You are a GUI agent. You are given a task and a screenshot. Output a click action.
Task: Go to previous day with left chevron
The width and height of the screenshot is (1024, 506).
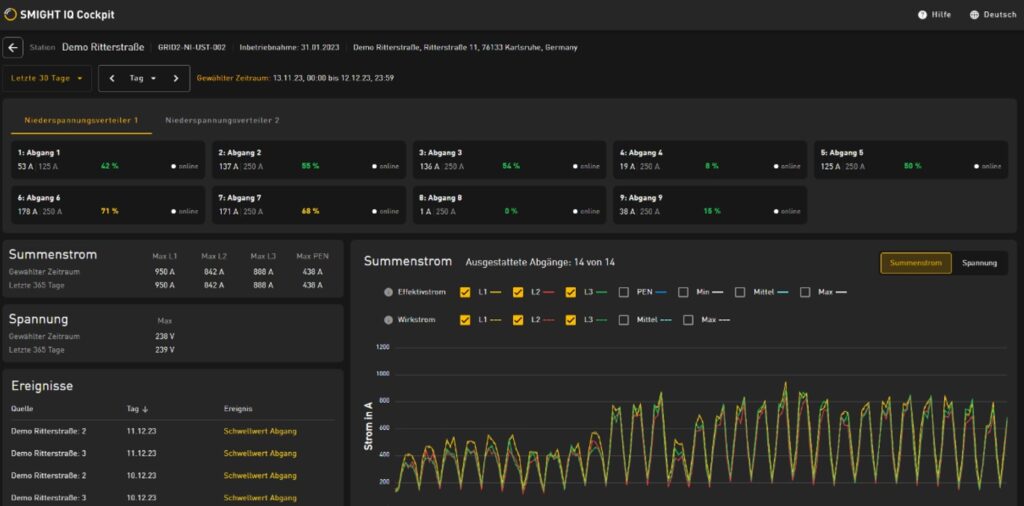click(x=112, y=78)
